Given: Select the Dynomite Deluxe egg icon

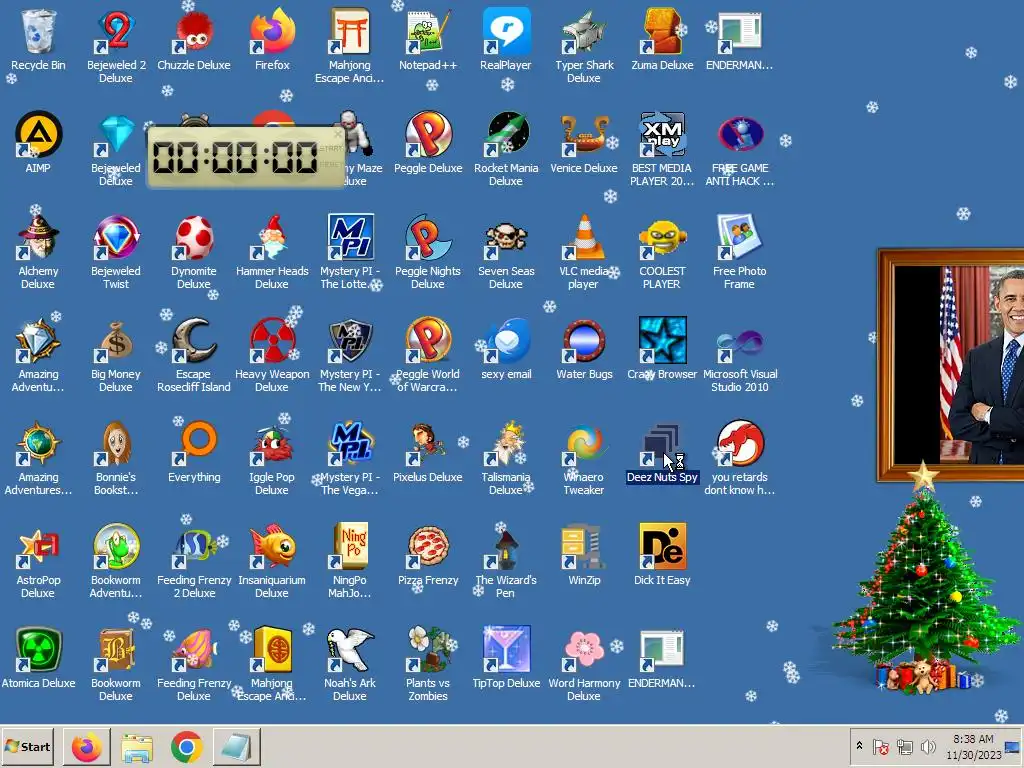Looking at the screenshot, I should coord(194,237).
